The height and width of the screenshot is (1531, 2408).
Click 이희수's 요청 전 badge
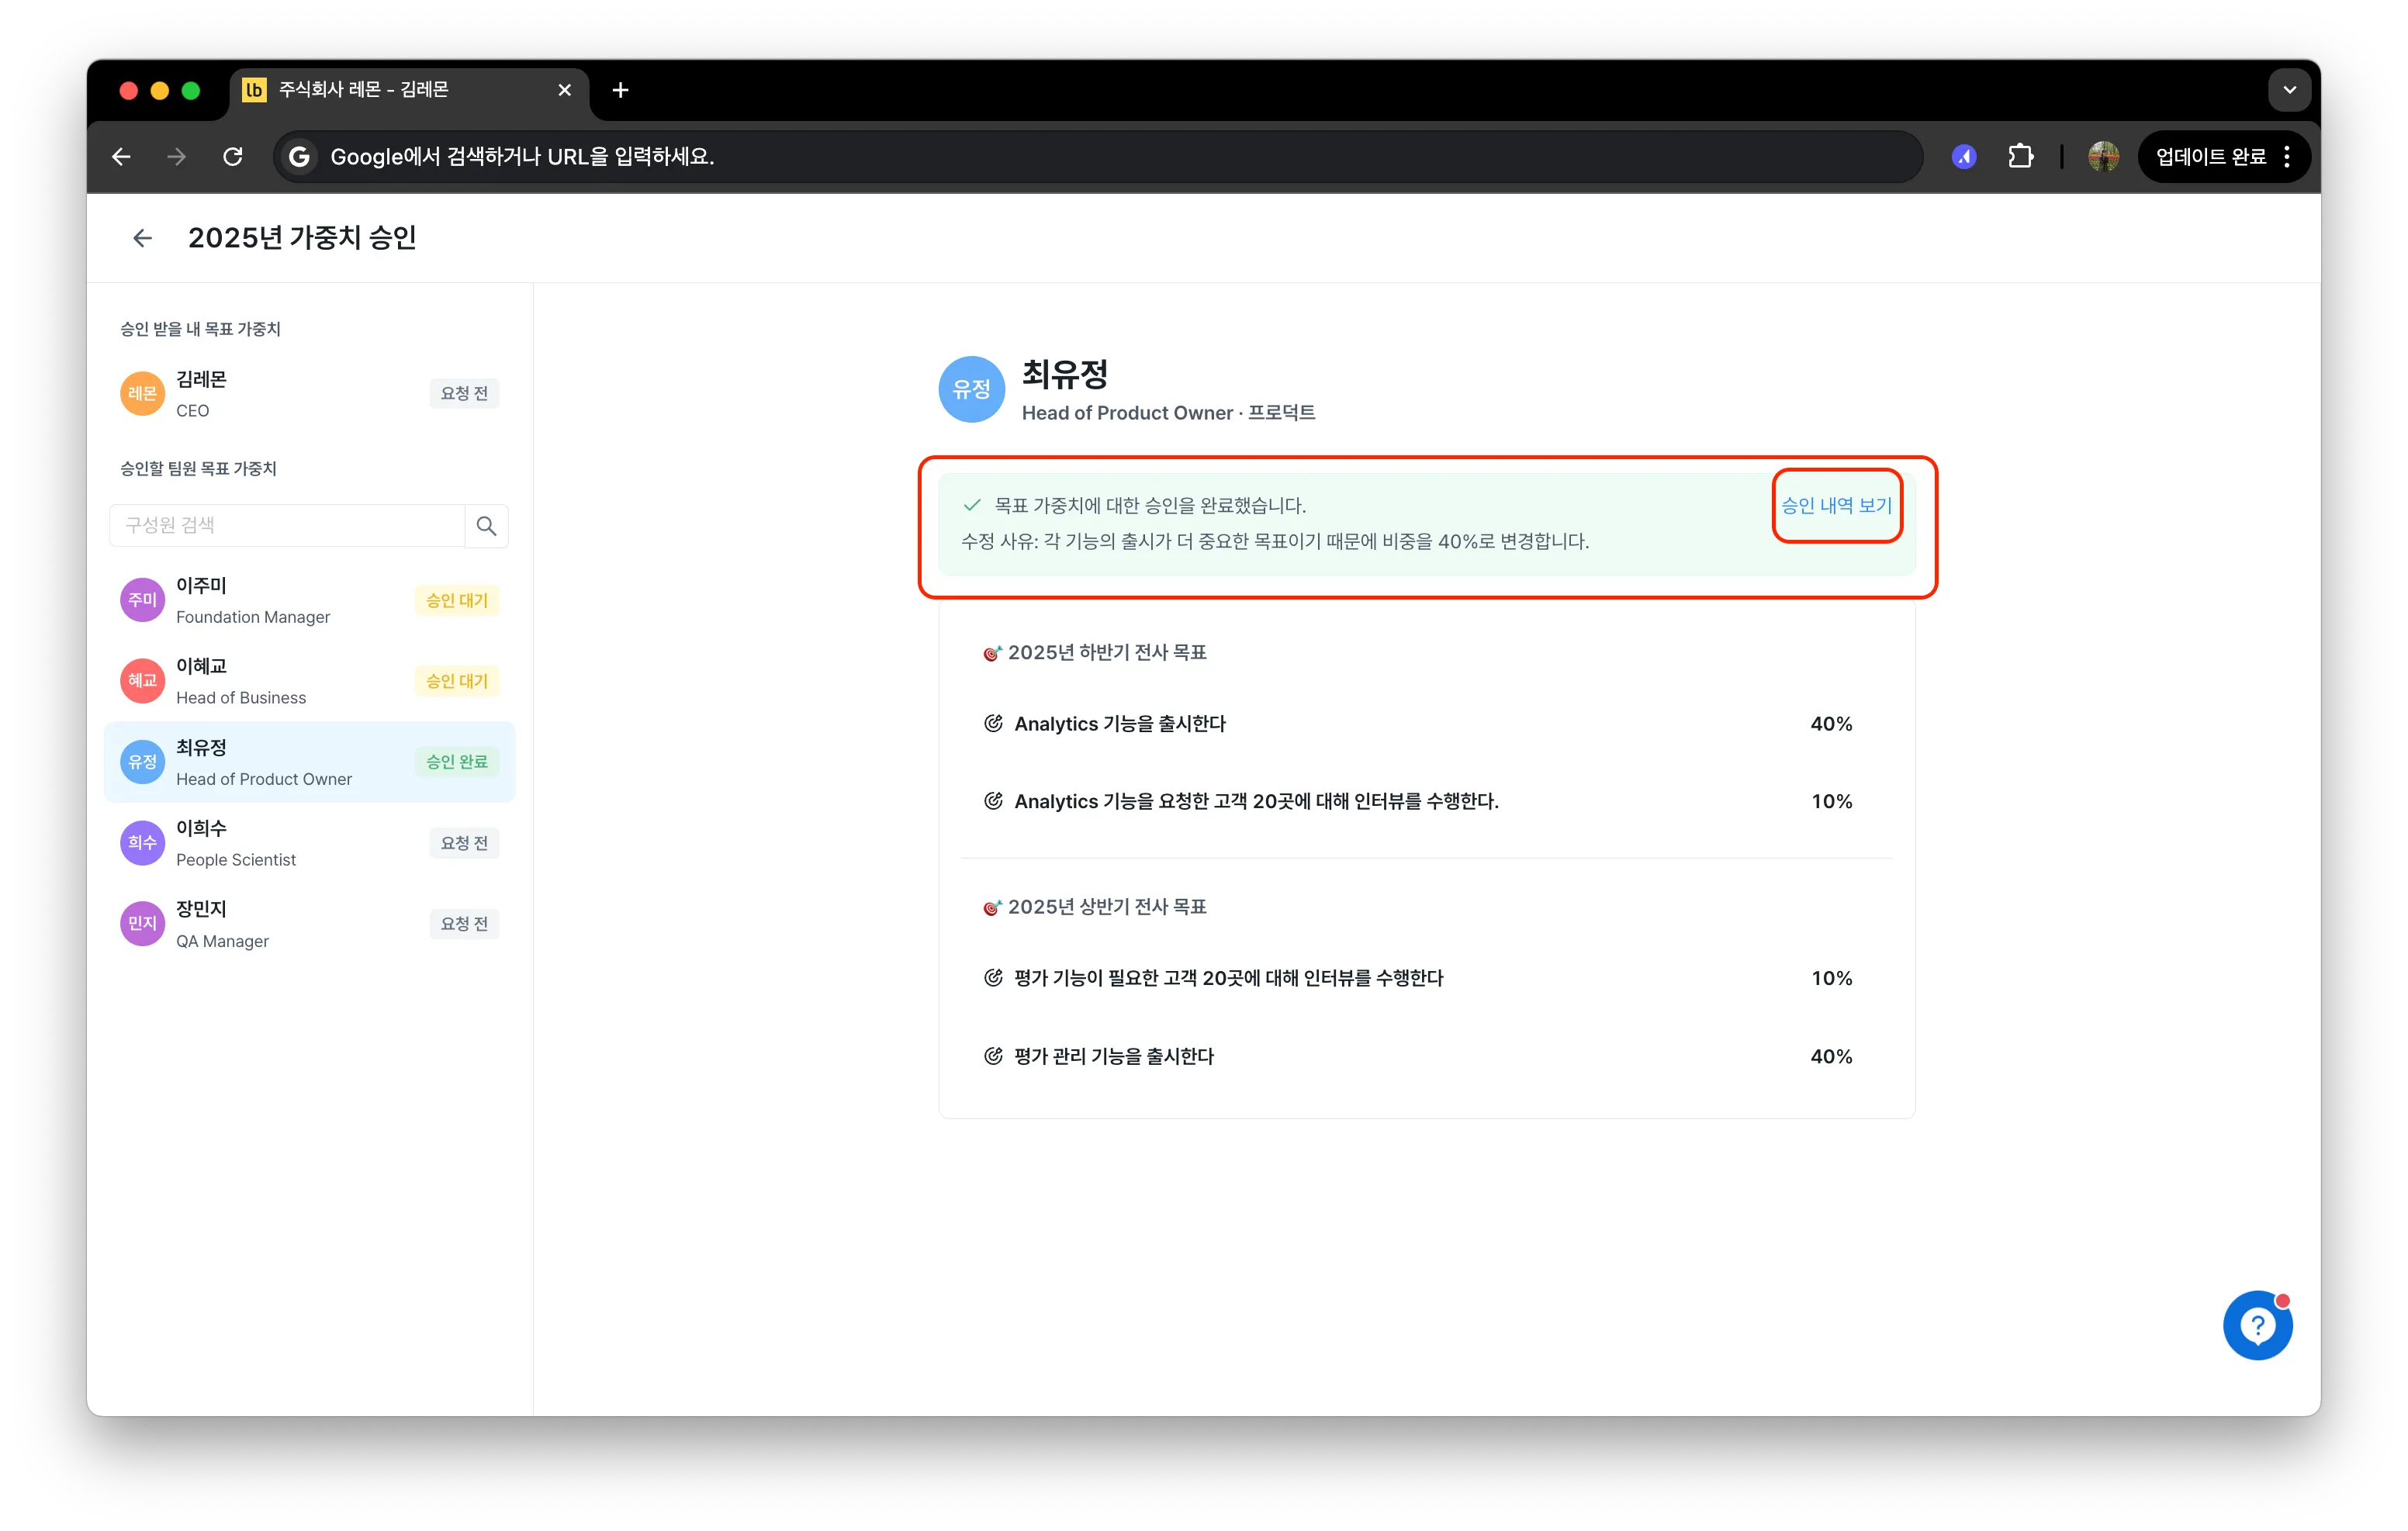pyautogui.click(x=464, y=843)
